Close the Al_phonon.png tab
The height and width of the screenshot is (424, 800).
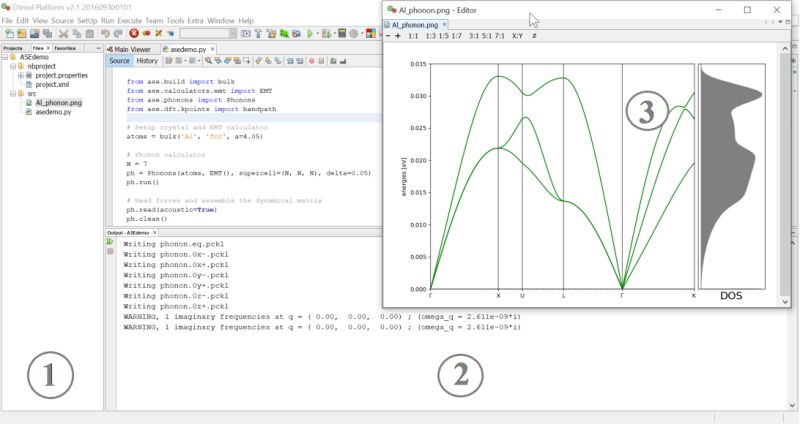coord(444,24)
